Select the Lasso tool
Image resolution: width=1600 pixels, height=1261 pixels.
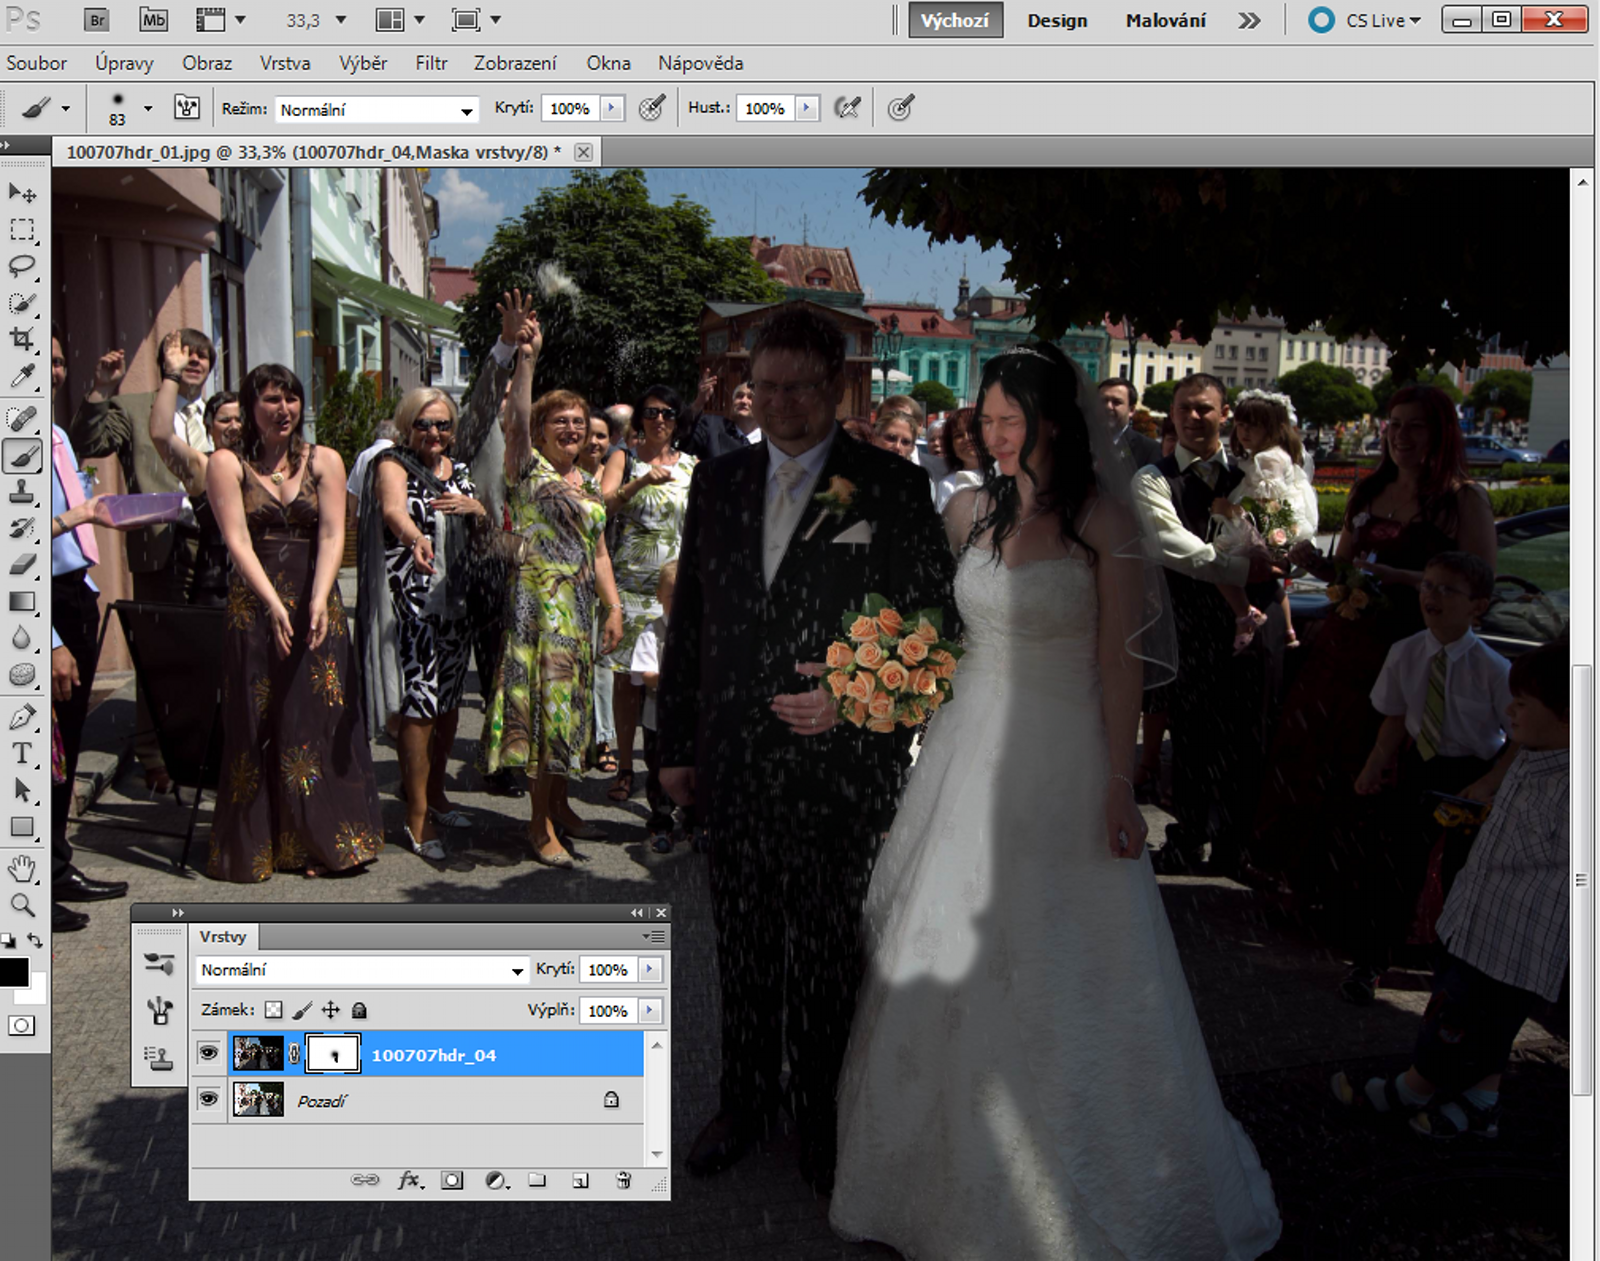coord(22,266)
